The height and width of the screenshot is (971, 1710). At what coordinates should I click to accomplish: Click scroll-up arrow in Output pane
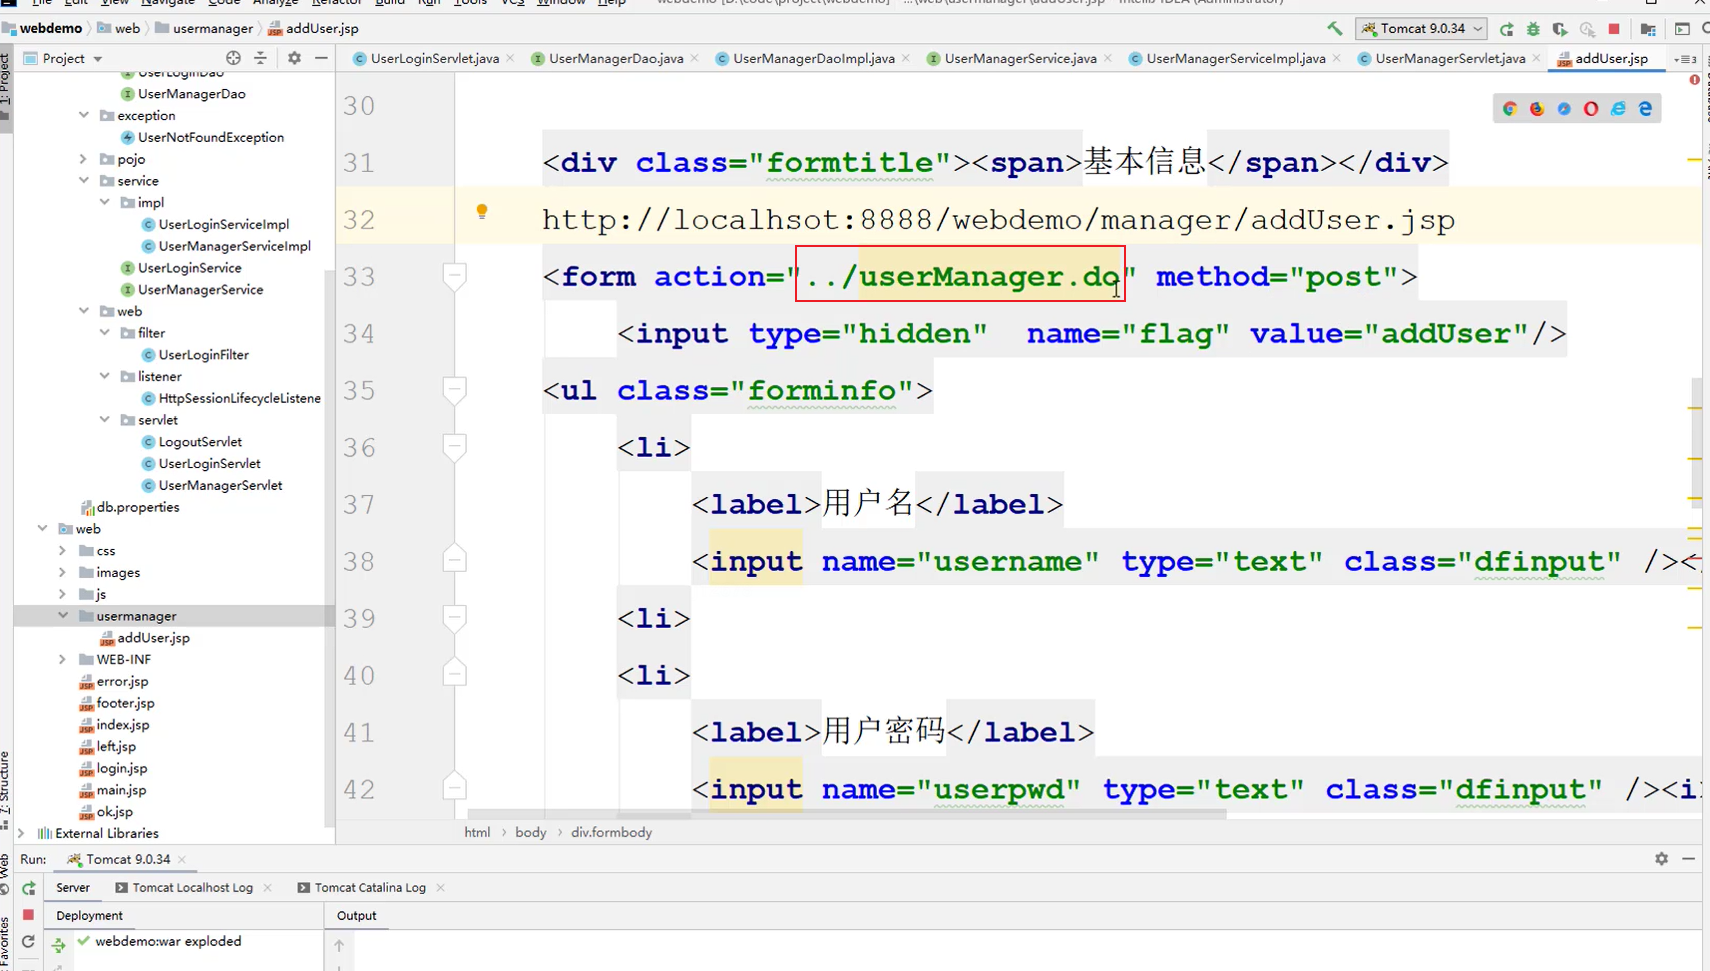(339, 945)
